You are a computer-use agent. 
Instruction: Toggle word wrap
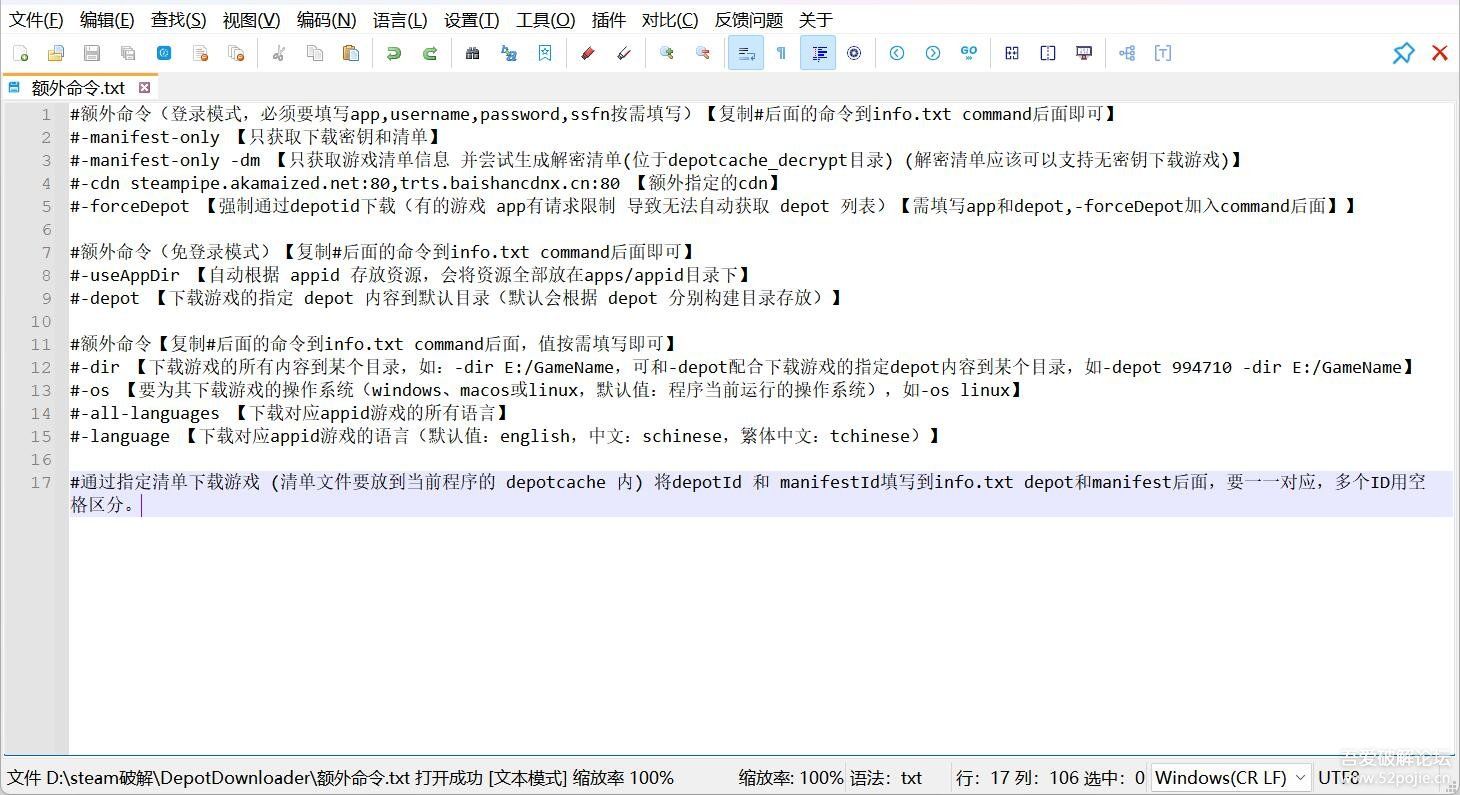(746, 53)
